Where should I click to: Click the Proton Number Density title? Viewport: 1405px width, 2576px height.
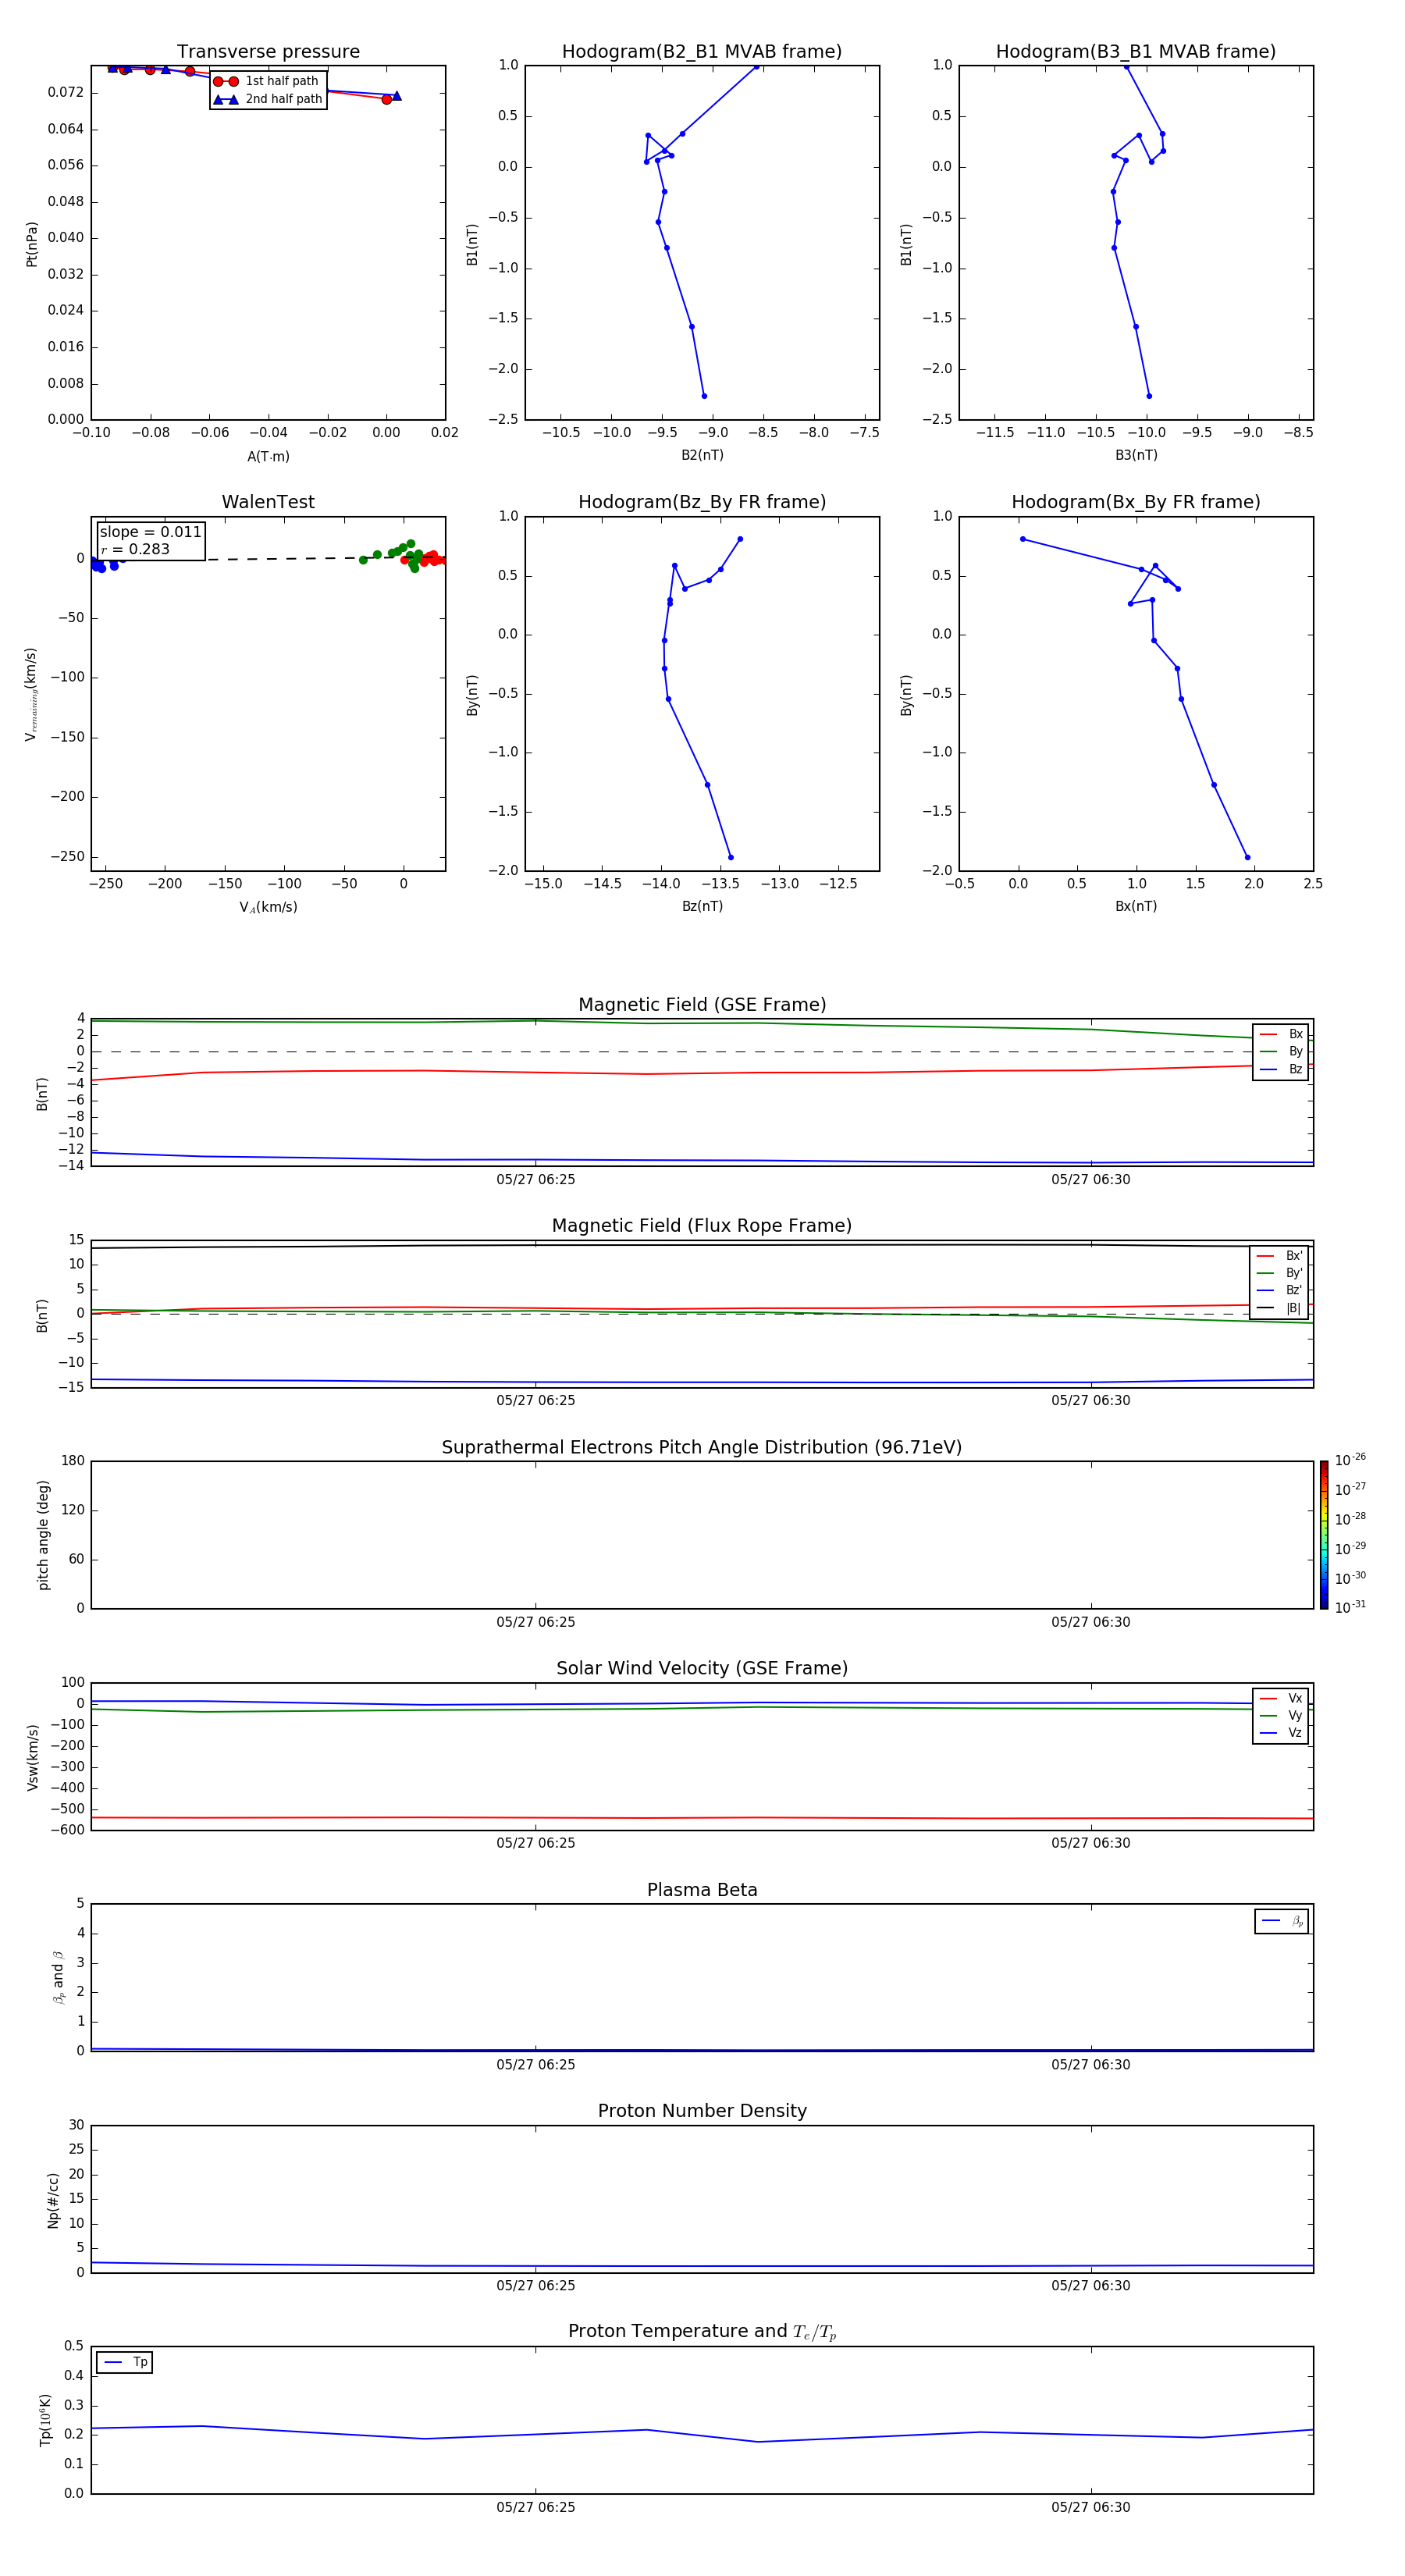(702, 2111)
